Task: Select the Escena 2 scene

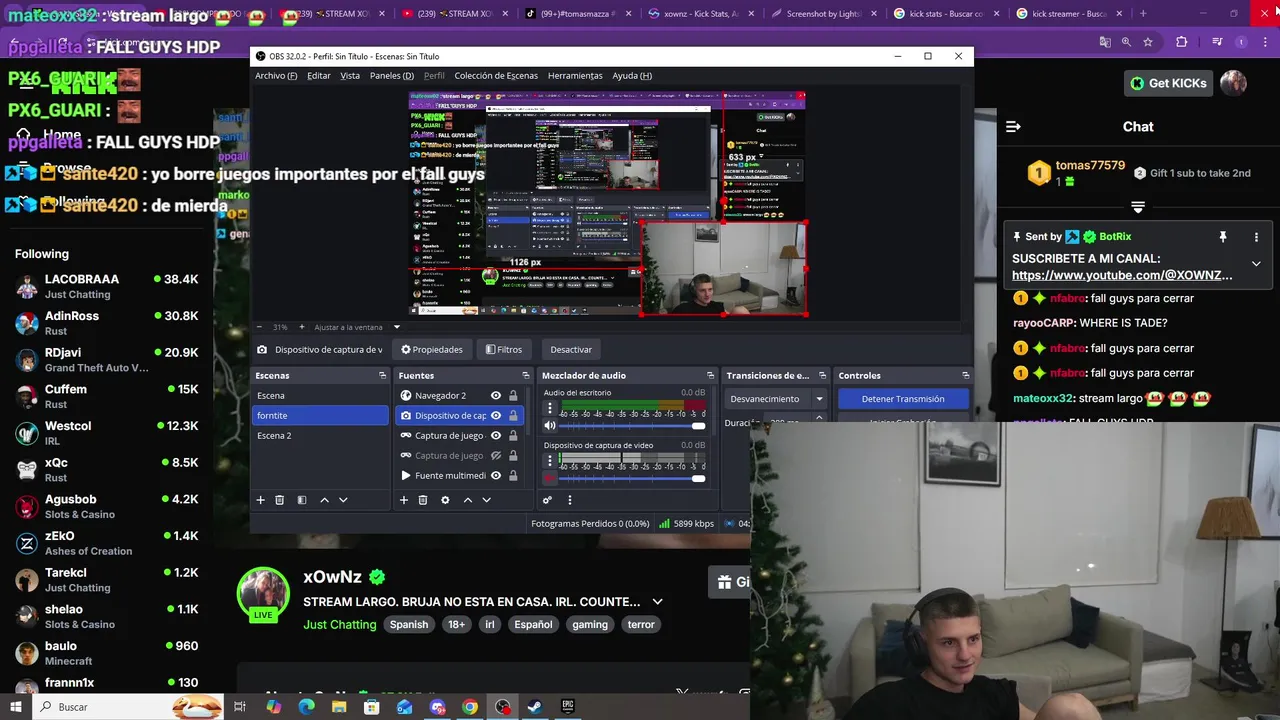Action: point(320,435)
